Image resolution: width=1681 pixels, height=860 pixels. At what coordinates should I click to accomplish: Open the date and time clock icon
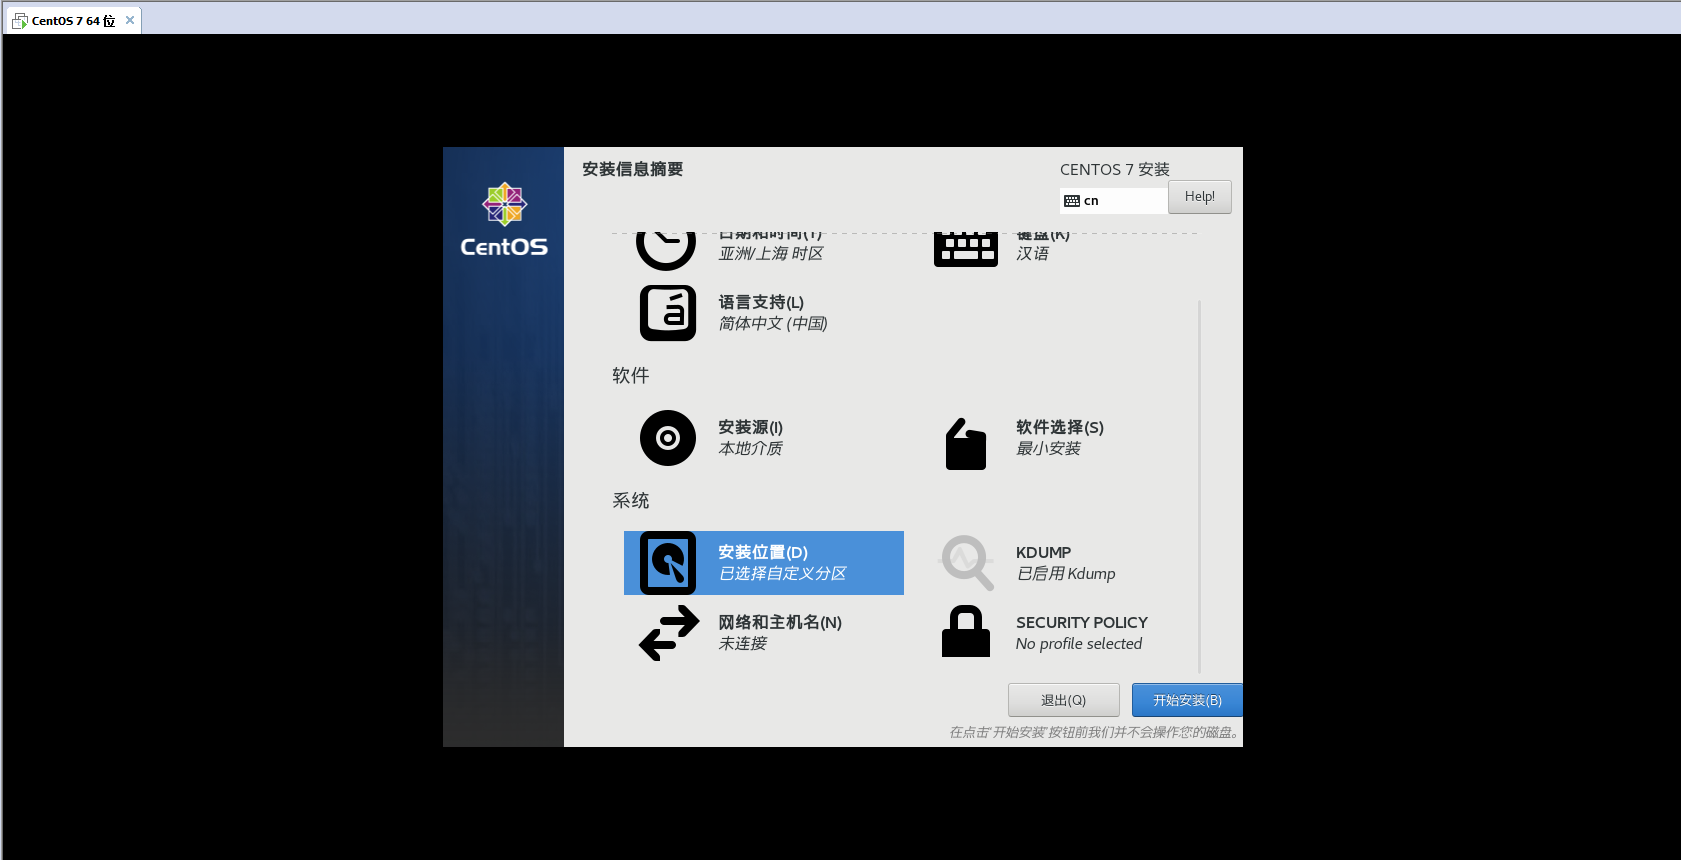[x=666, y=251]
